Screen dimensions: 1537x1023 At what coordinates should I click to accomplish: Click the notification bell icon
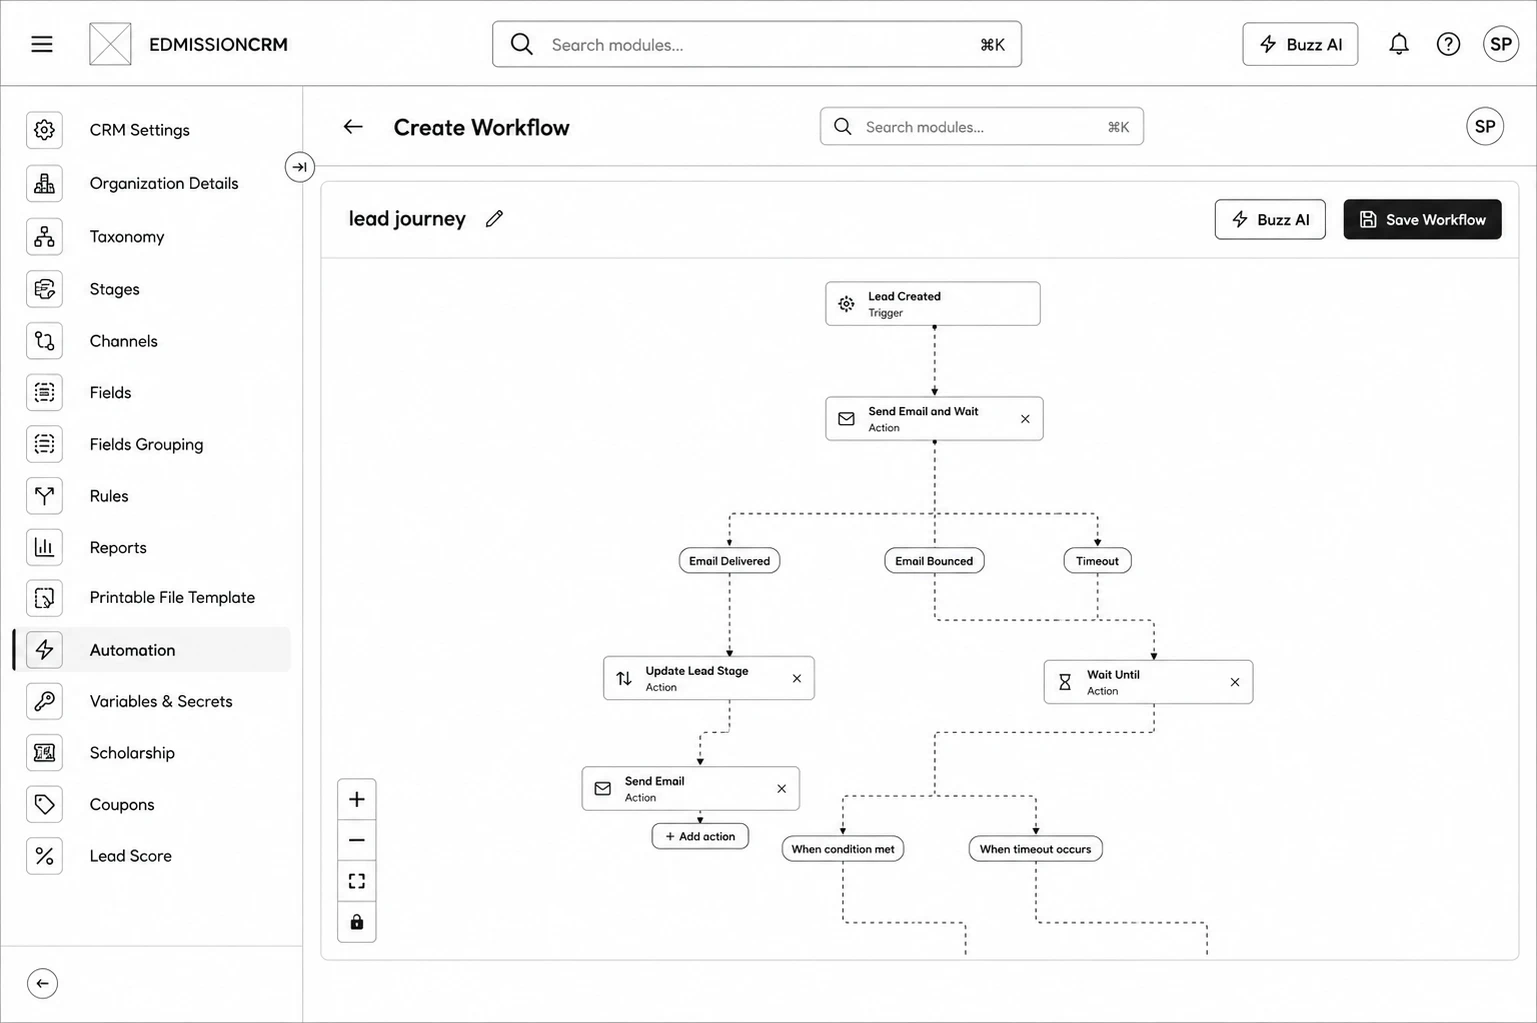coord(1399,44)
